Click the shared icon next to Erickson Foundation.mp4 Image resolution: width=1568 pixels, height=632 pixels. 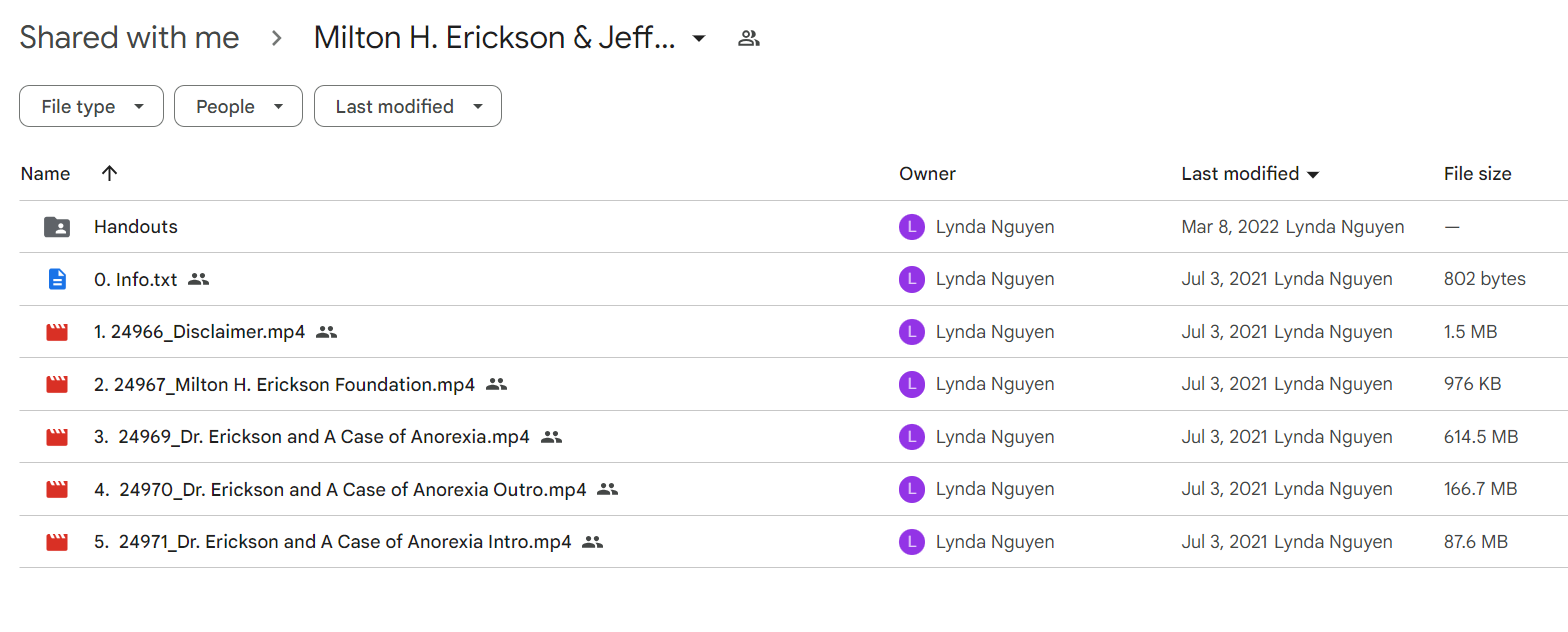point(496,384)
